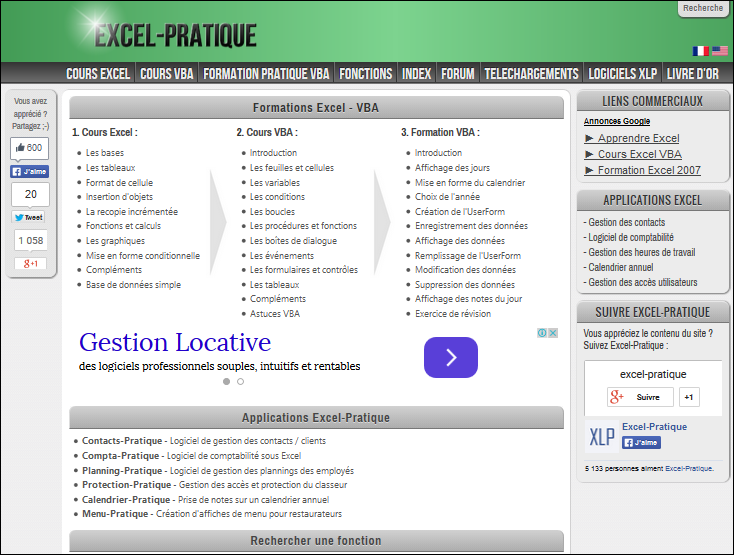Open the INDEX menu item

[416, 74]
